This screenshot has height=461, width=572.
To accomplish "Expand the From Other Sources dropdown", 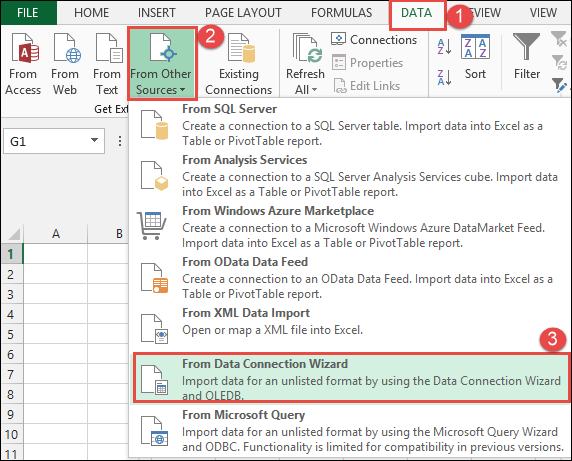I will click(161, 63).
